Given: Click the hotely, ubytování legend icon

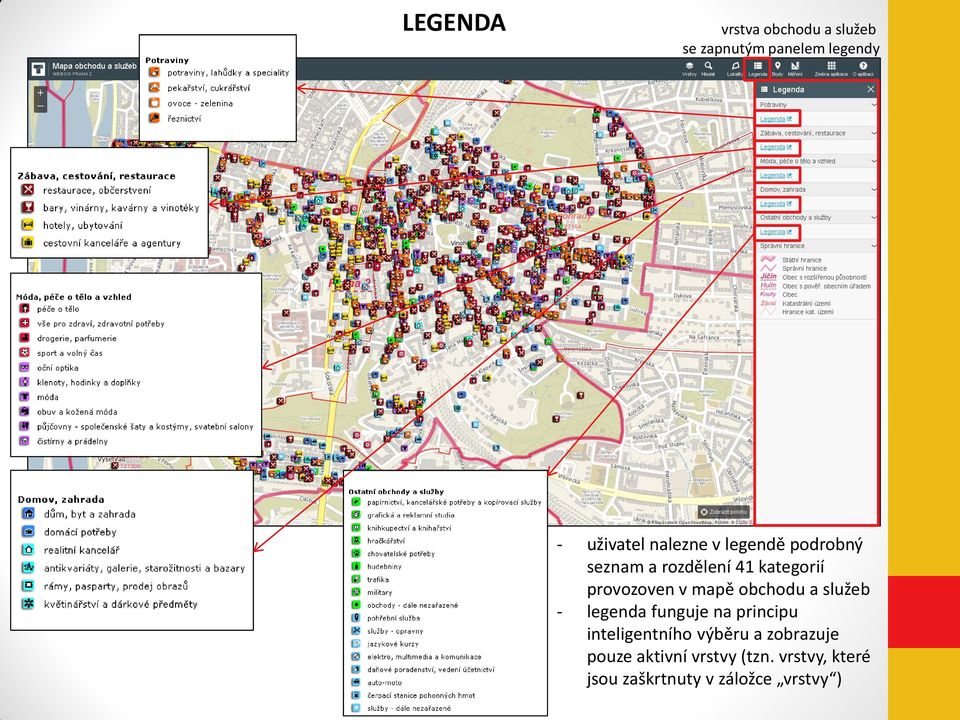Looking at the screenshot, I should coord(28,225).
